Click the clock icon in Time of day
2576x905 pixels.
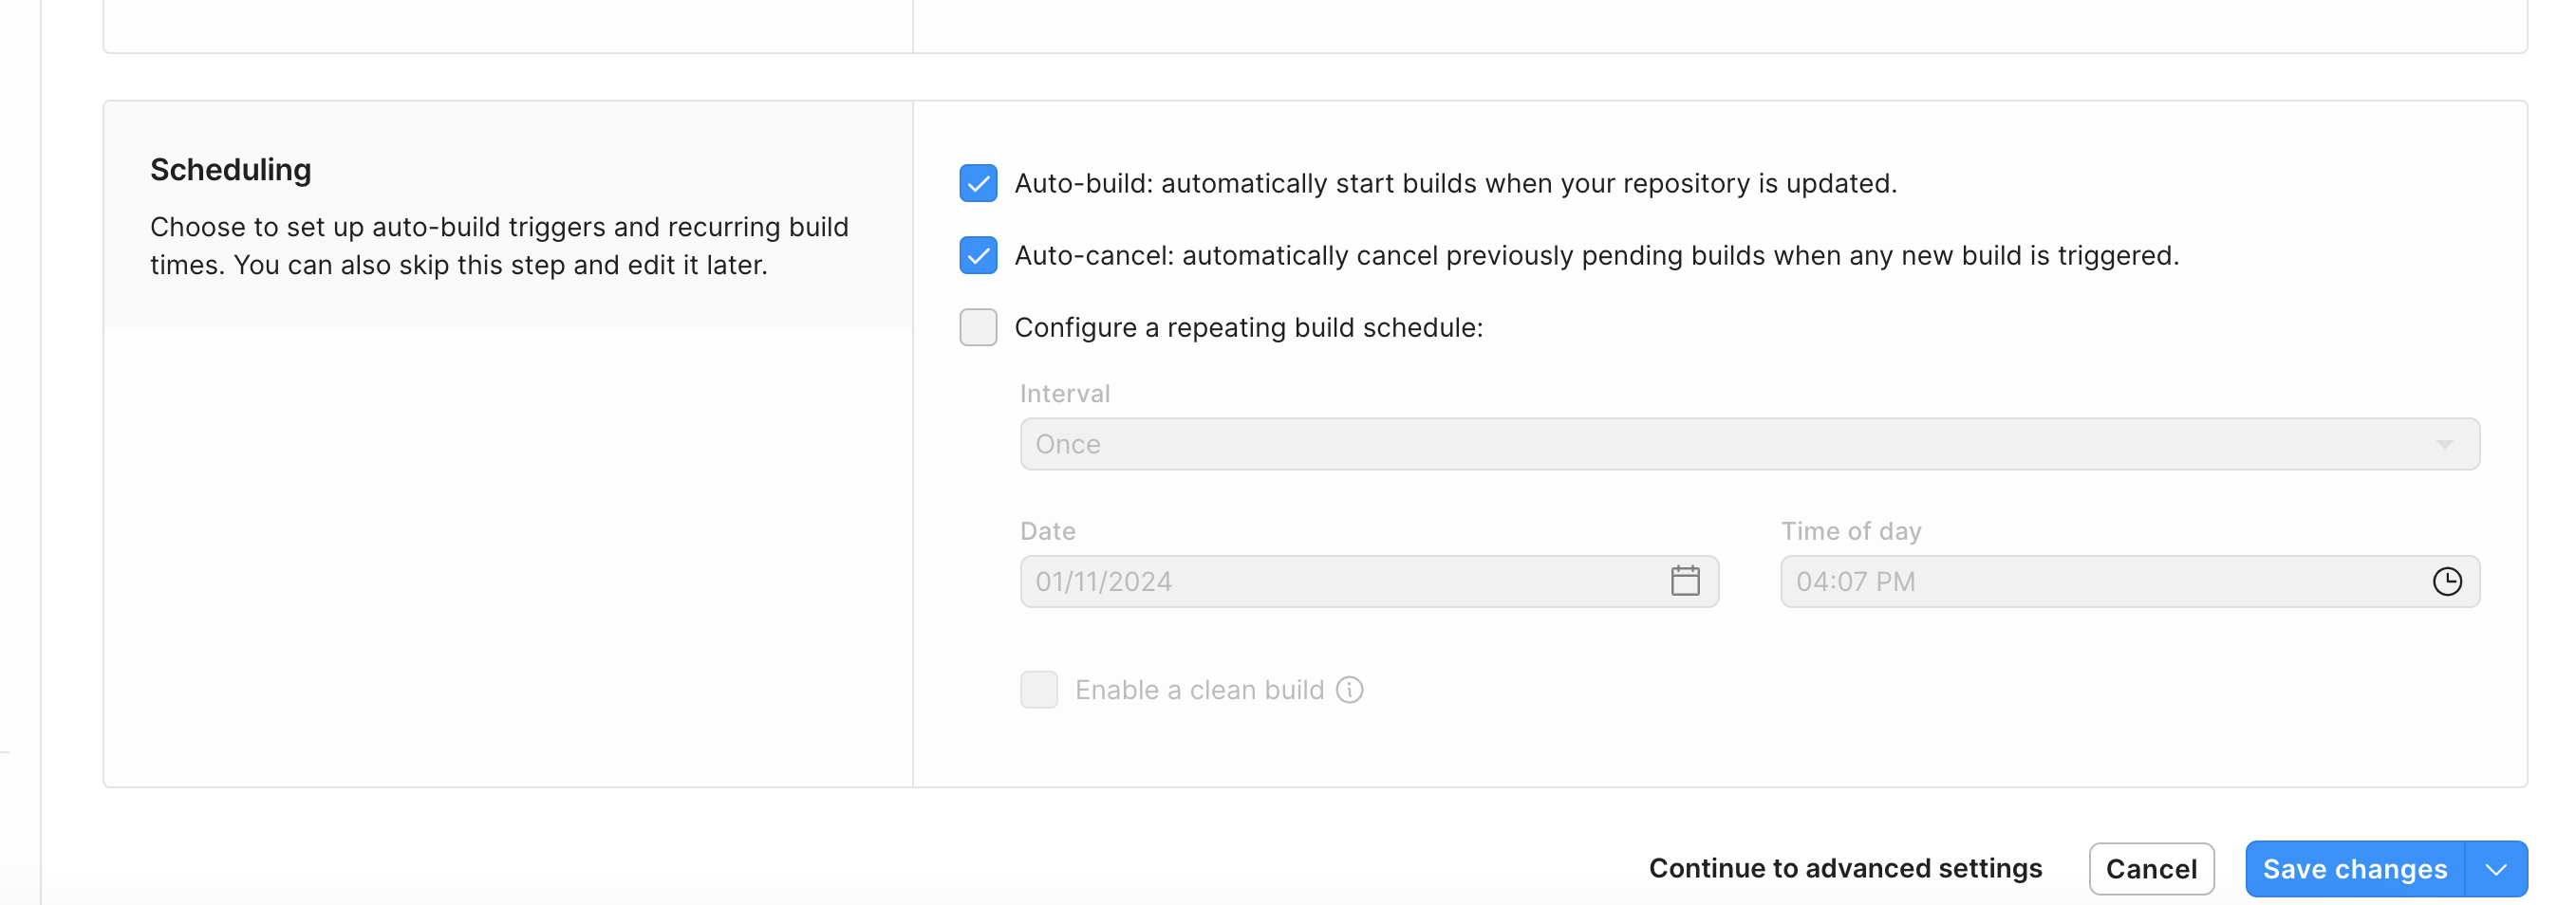(x=2446, y=581)
